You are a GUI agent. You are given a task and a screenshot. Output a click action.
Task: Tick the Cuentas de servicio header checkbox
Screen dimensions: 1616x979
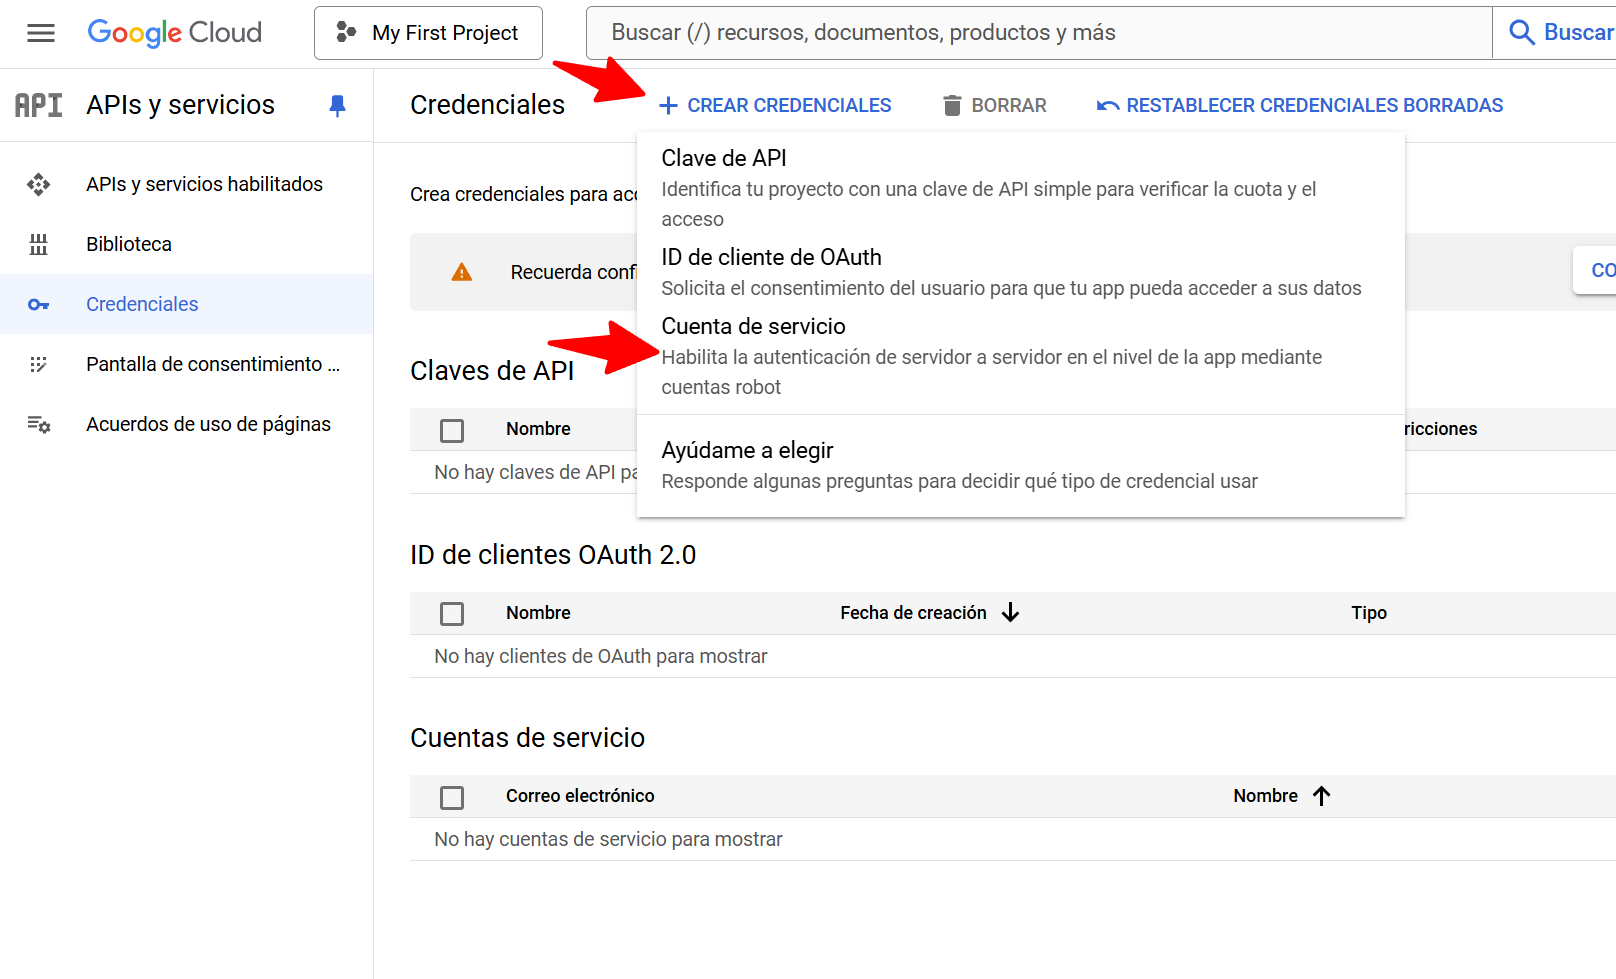[452, 797]
